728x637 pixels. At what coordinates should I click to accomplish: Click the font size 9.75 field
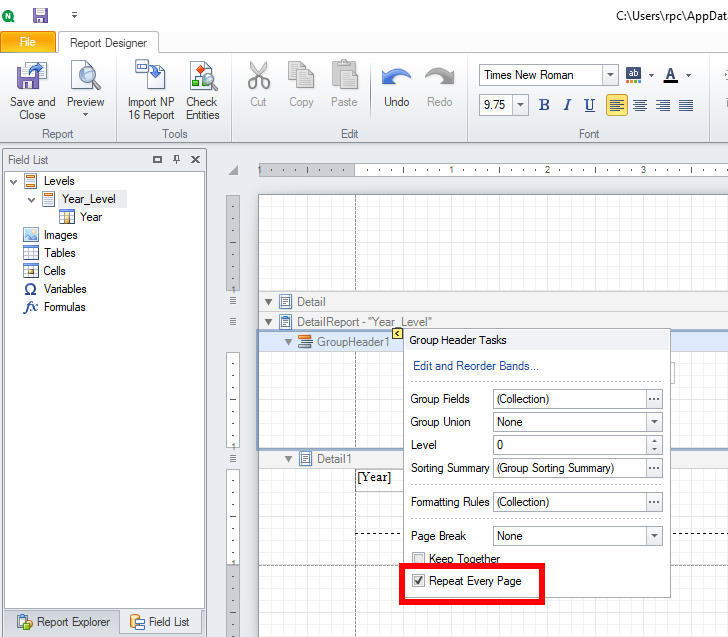496,105
